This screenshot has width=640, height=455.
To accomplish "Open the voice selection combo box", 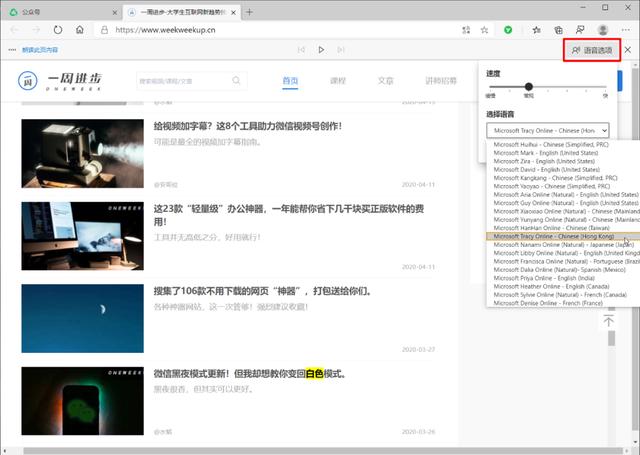I will 548,131.
